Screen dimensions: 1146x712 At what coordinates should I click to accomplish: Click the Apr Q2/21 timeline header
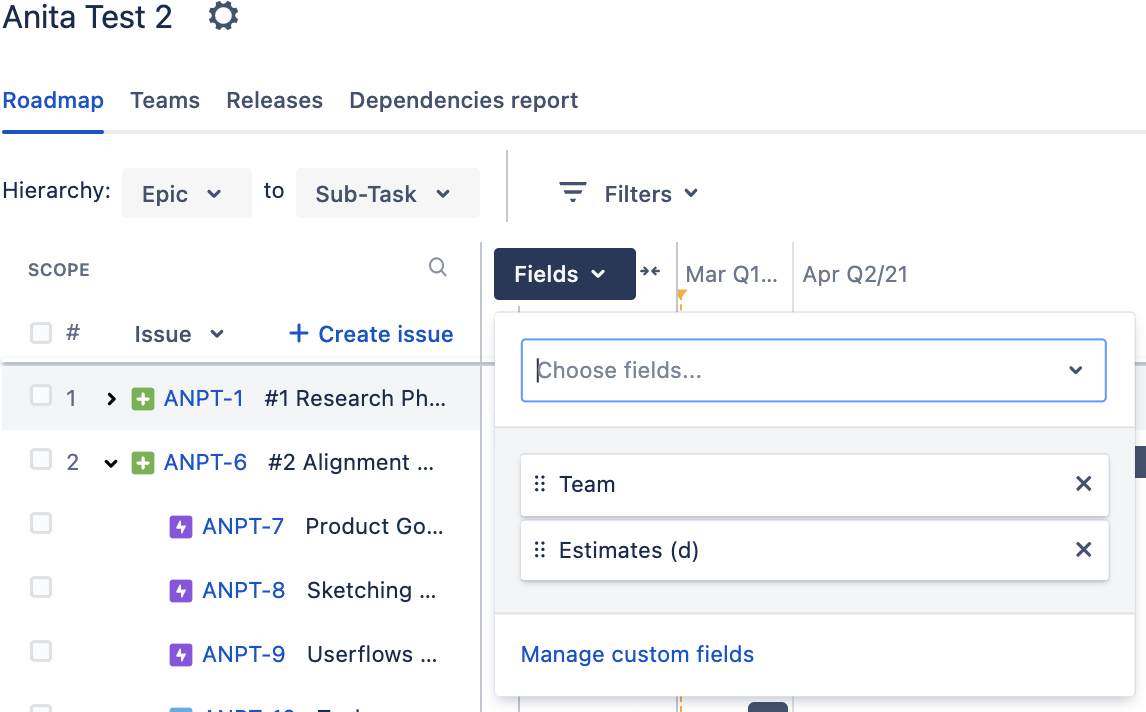(x=855, y=274)
